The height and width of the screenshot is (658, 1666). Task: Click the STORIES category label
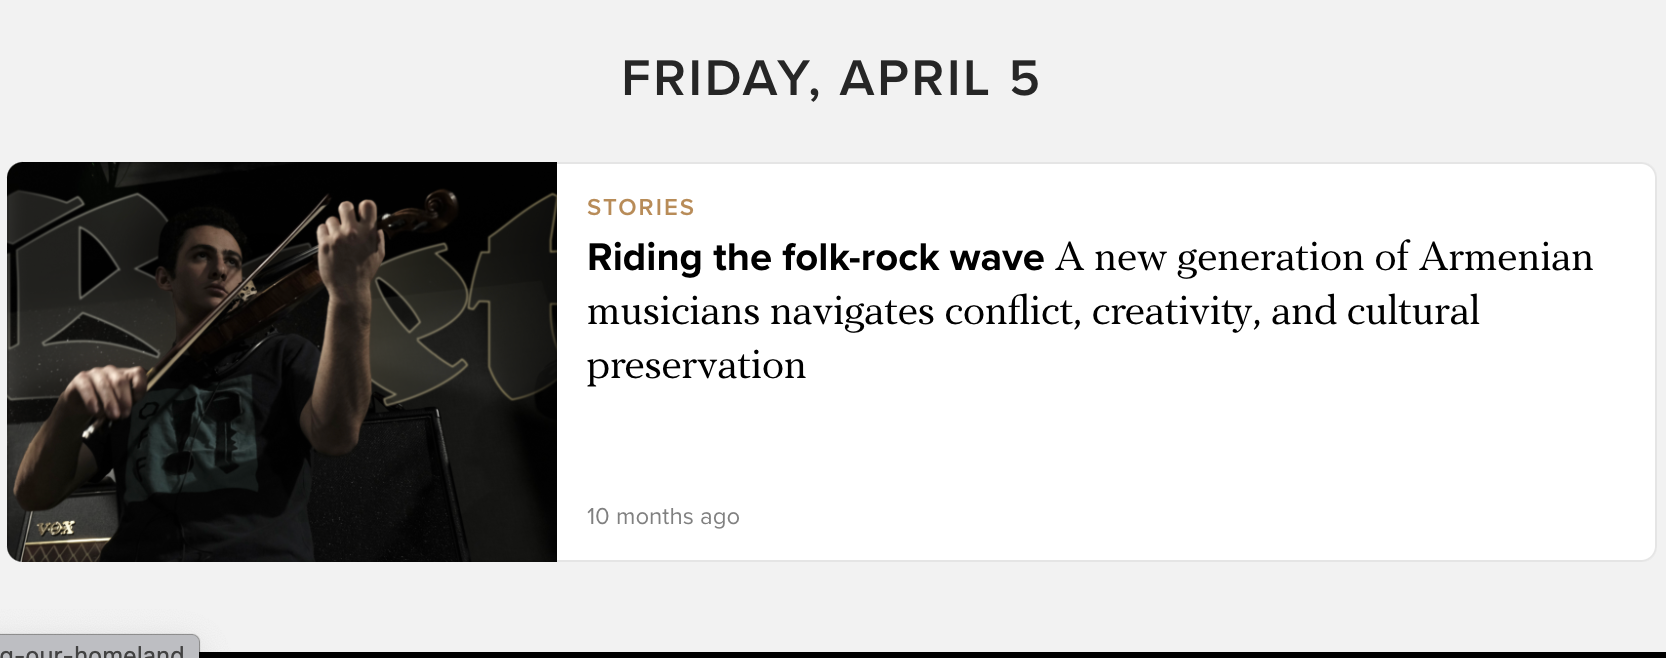(640, 208)
